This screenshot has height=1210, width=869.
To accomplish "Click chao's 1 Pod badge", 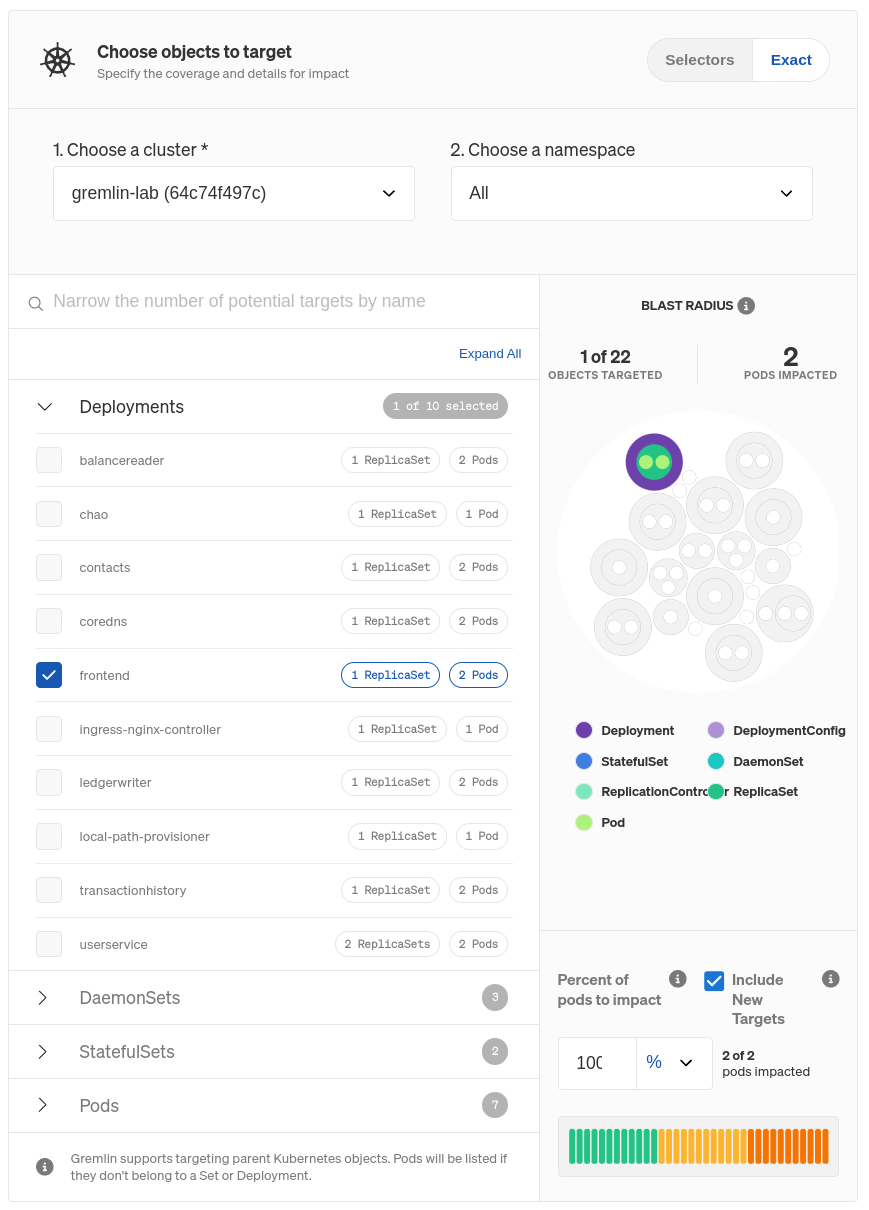I will [x=482, y=514].
